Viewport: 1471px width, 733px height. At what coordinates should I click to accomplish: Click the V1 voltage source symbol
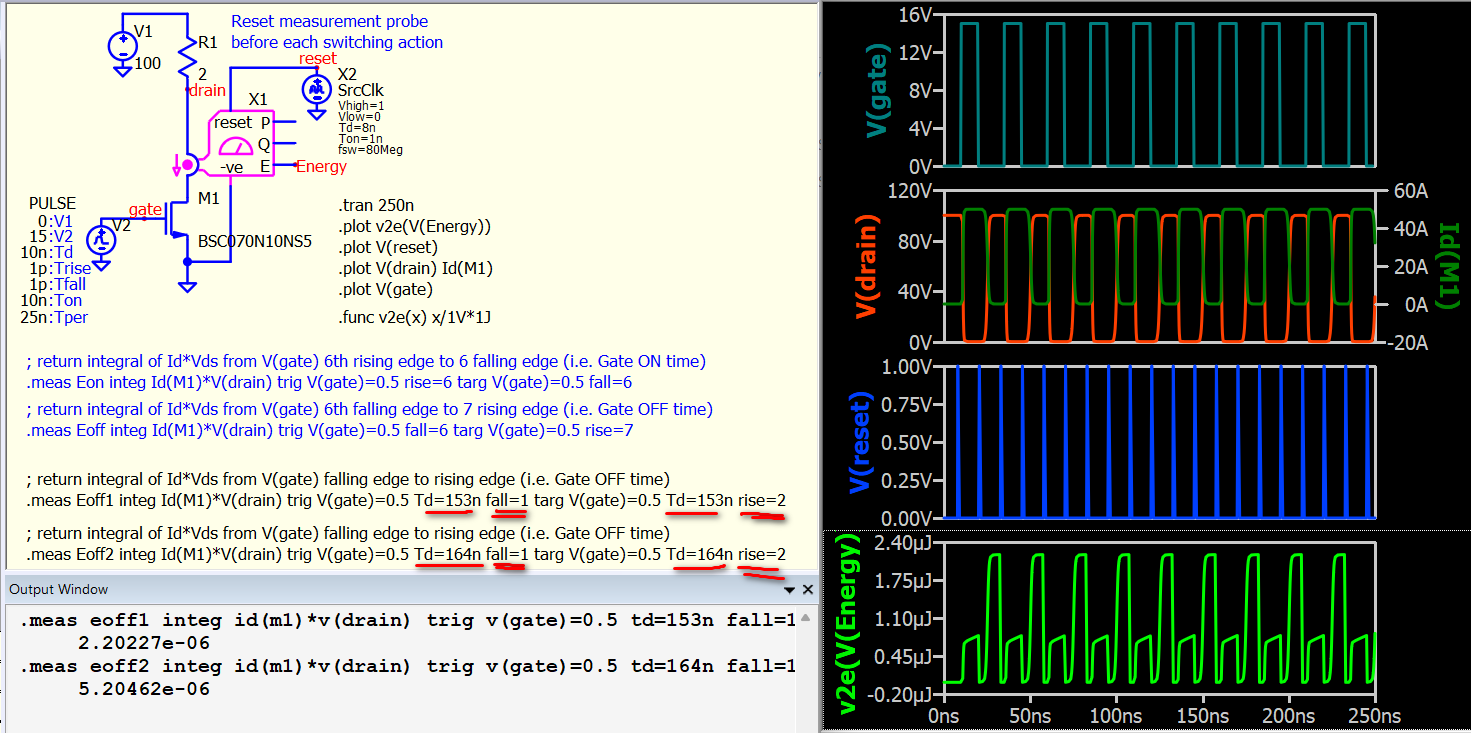(122, 45)
